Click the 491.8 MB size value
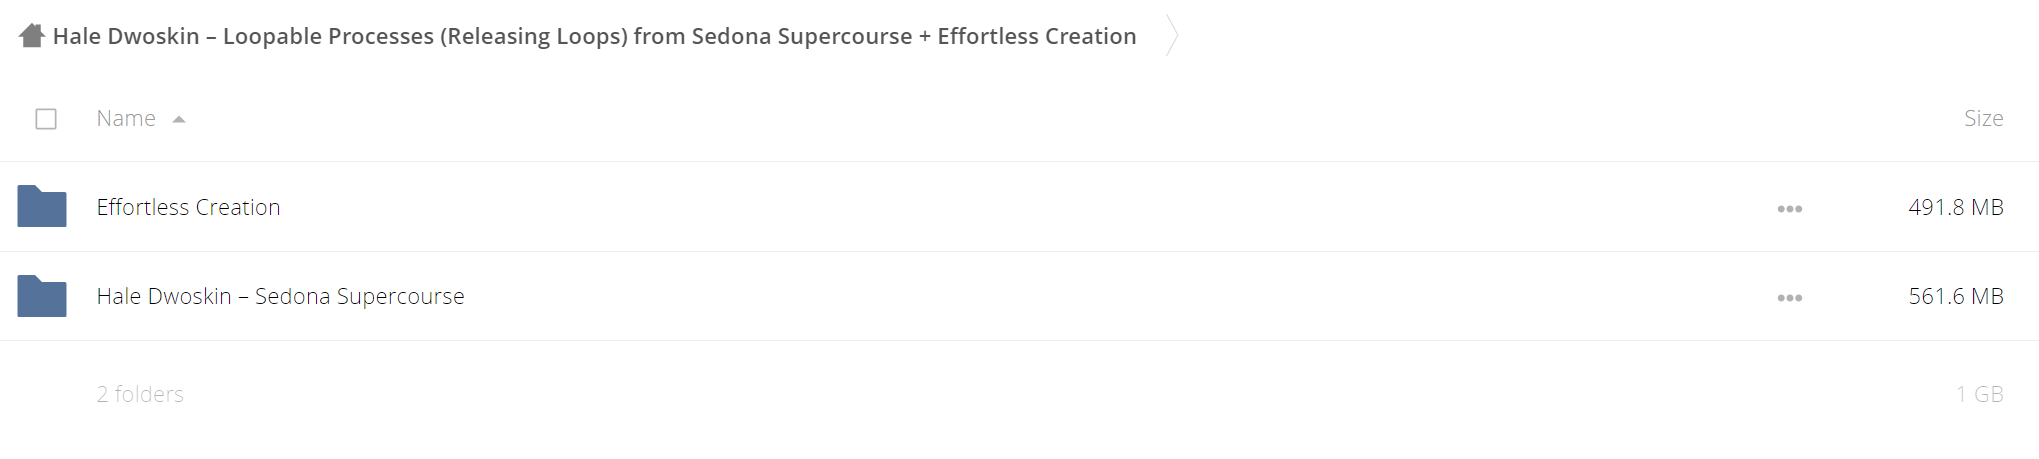 1955,207
